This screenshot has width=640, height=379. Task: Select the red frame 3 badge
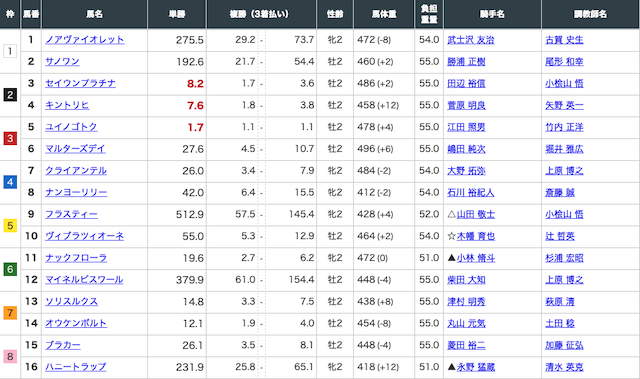(x=10, y=138)
